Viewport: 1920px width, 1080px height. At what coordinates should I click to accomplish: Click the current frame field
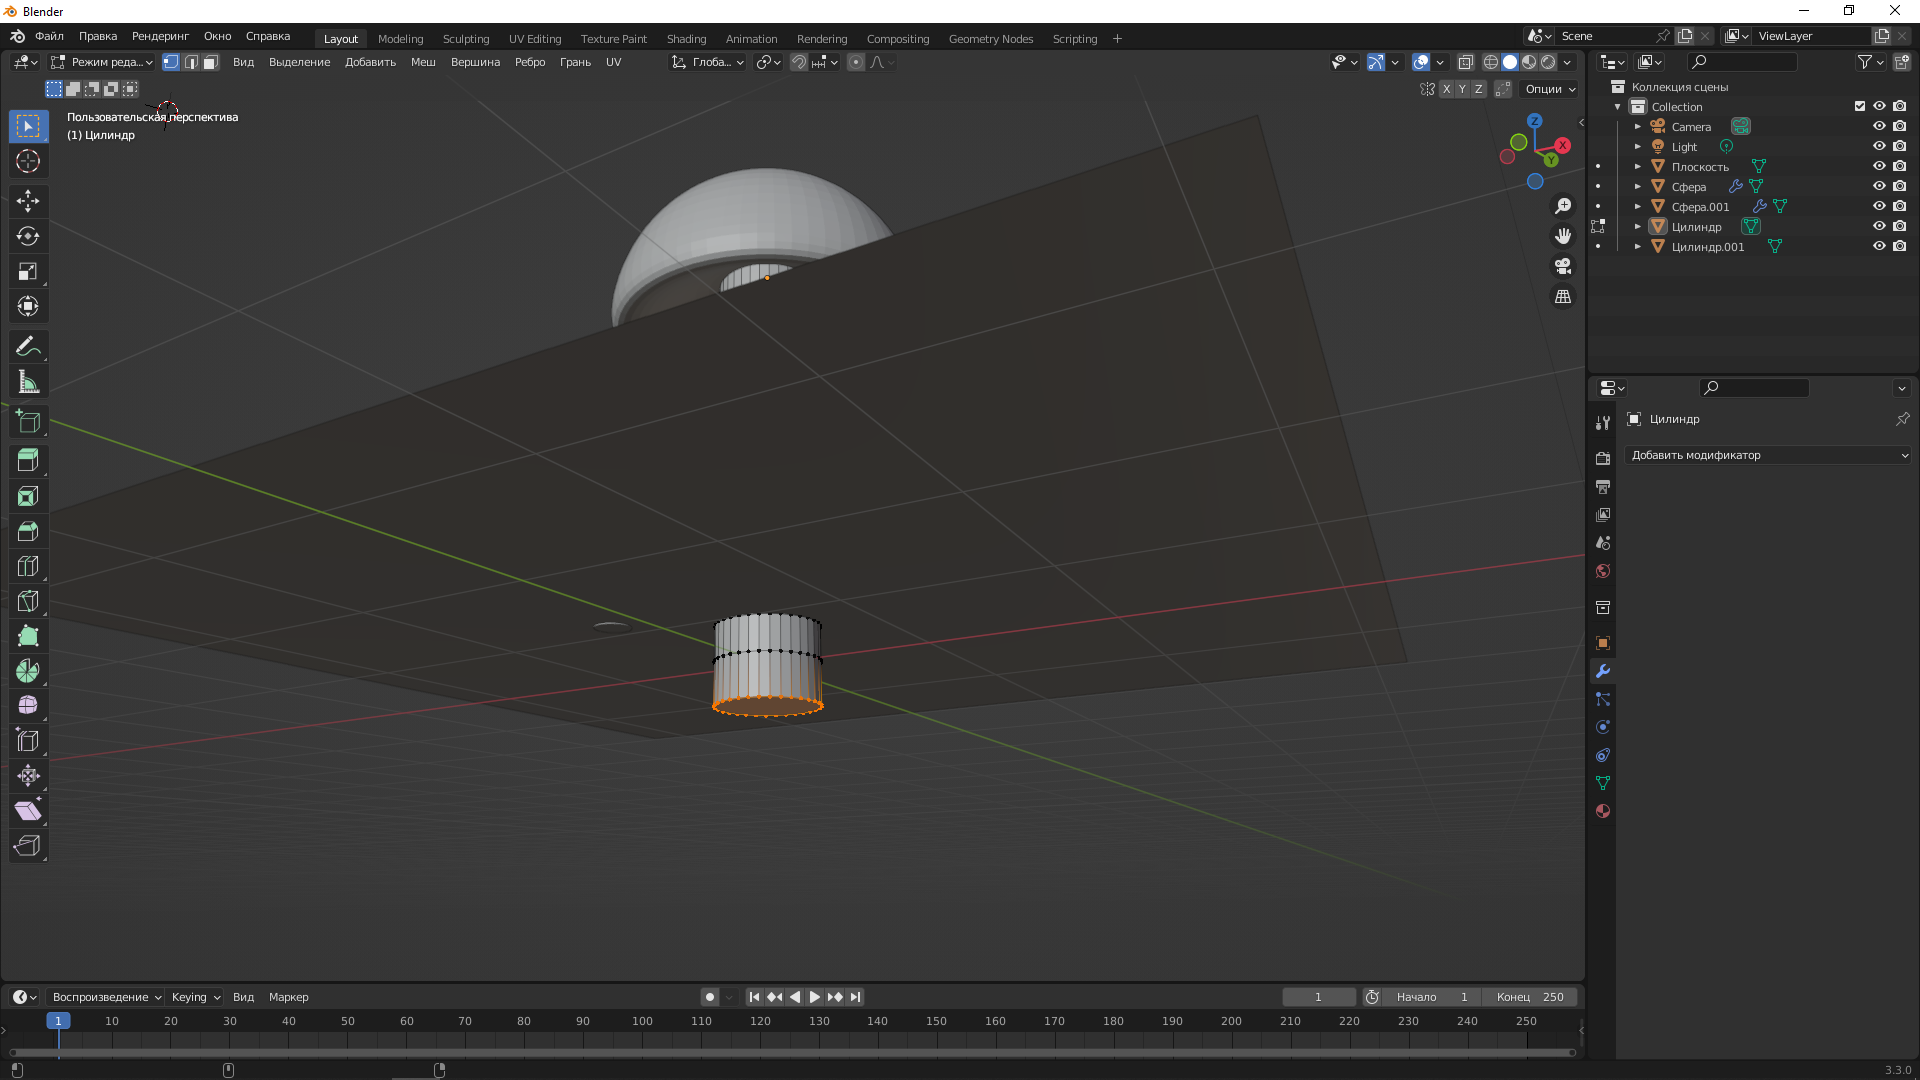[x=1319, y=997]
